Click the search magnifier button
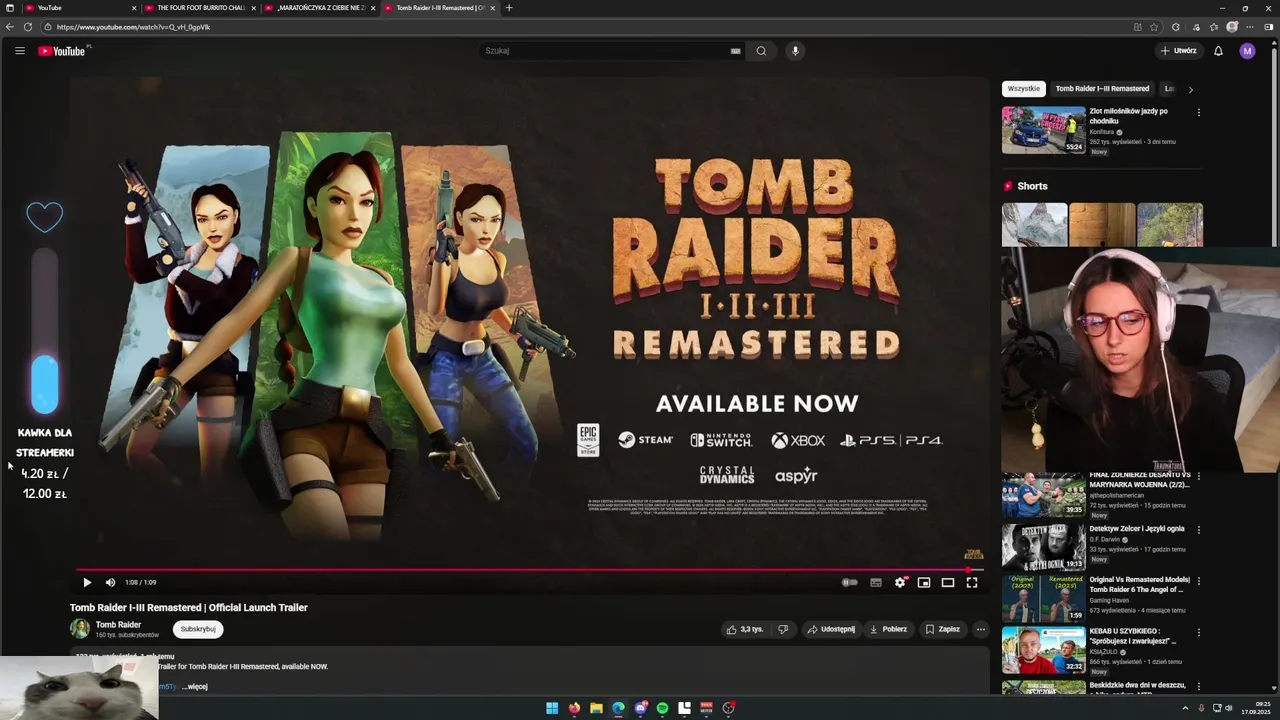 [x=761, y=51]
